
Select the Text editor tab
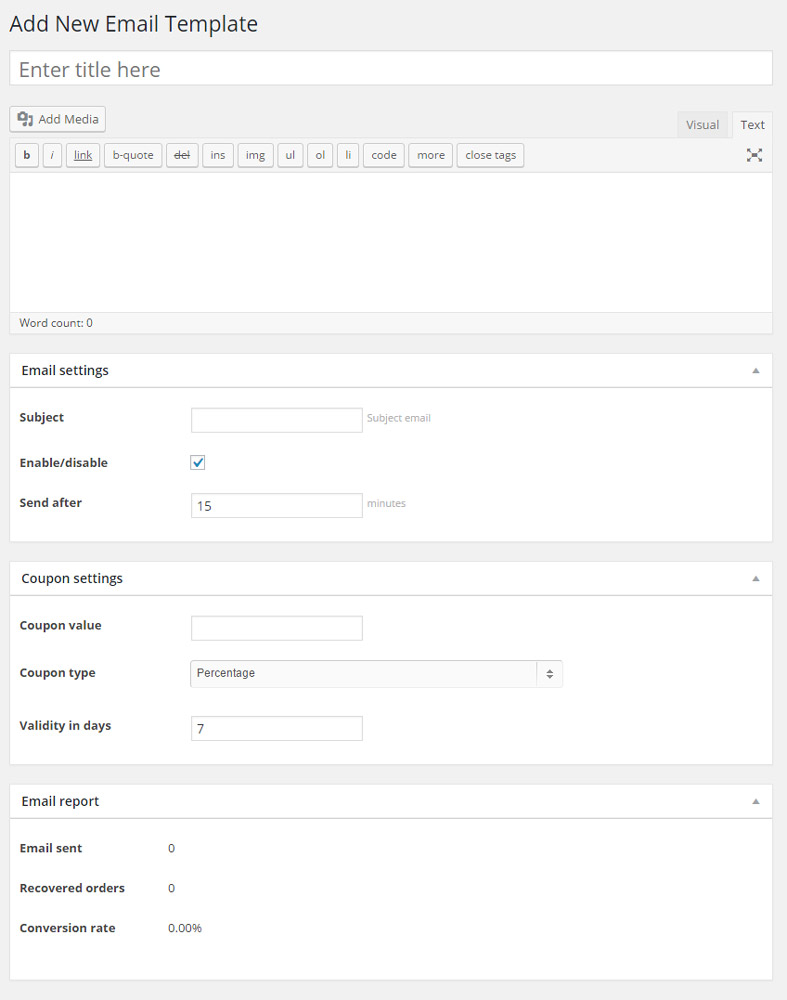coord(752,125)
